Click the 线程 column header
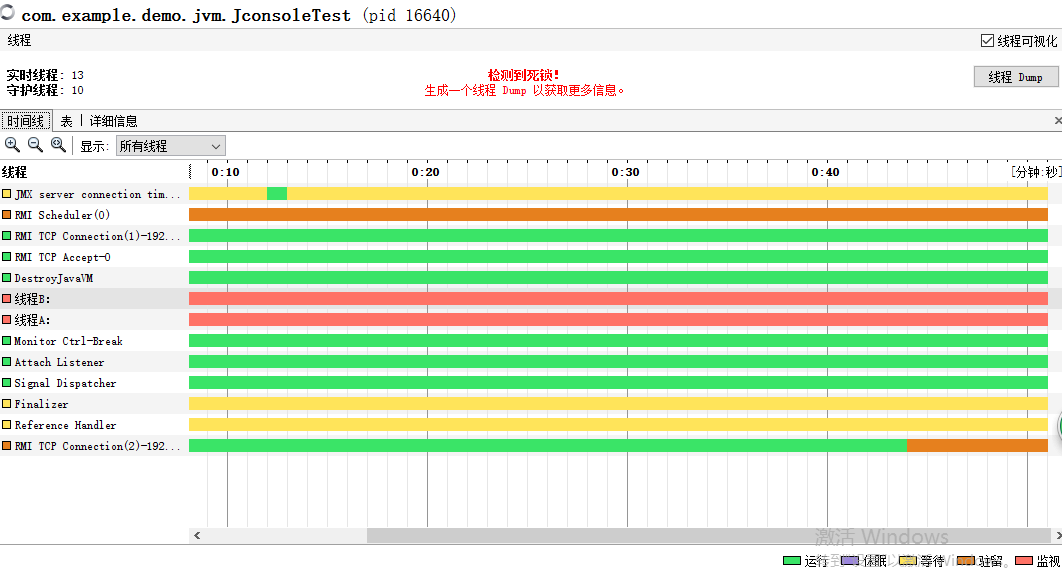 click(x=14, y=172)
